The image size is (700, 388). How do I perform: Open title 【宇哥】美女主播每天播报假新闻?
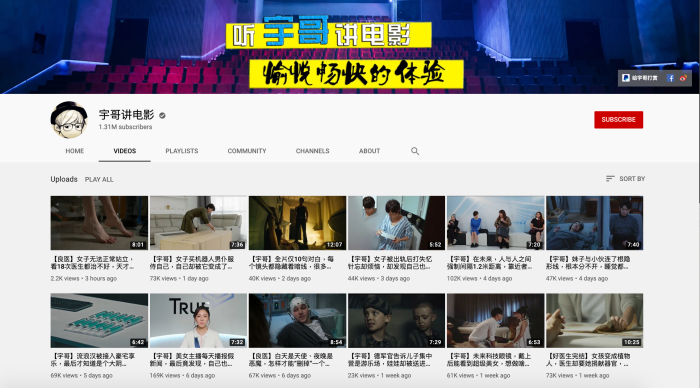click(x=192, y=360)
